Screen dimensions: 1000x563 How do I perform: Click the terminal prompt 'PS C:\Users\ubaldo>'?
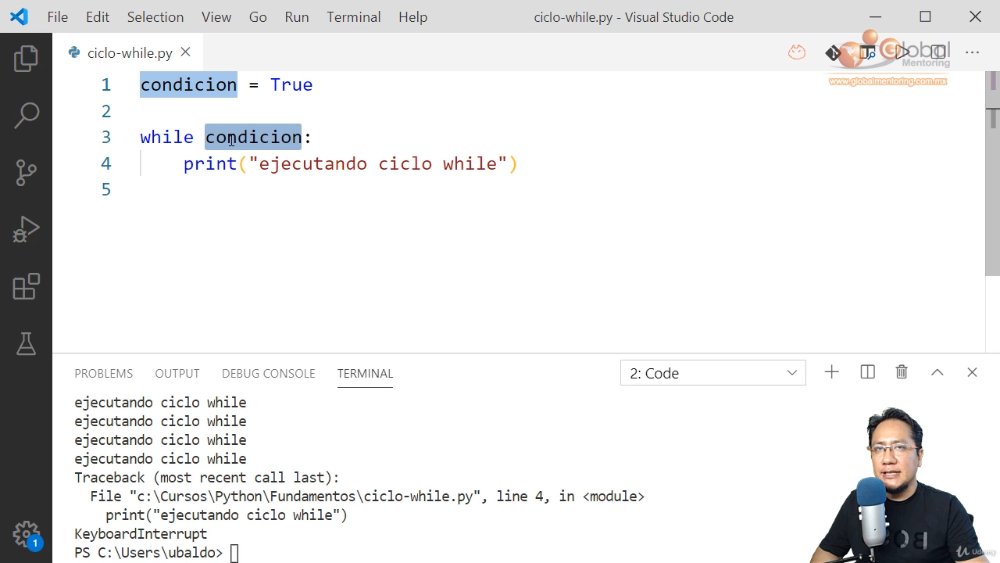(x=149, y=552)
